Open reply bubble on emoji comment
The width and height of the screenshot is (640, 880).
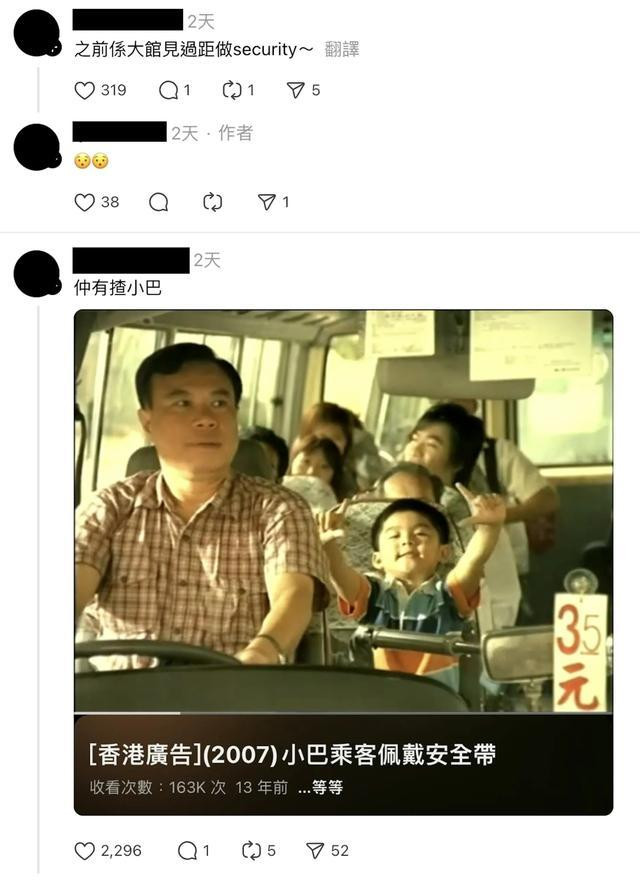click(x=159, y=202)
